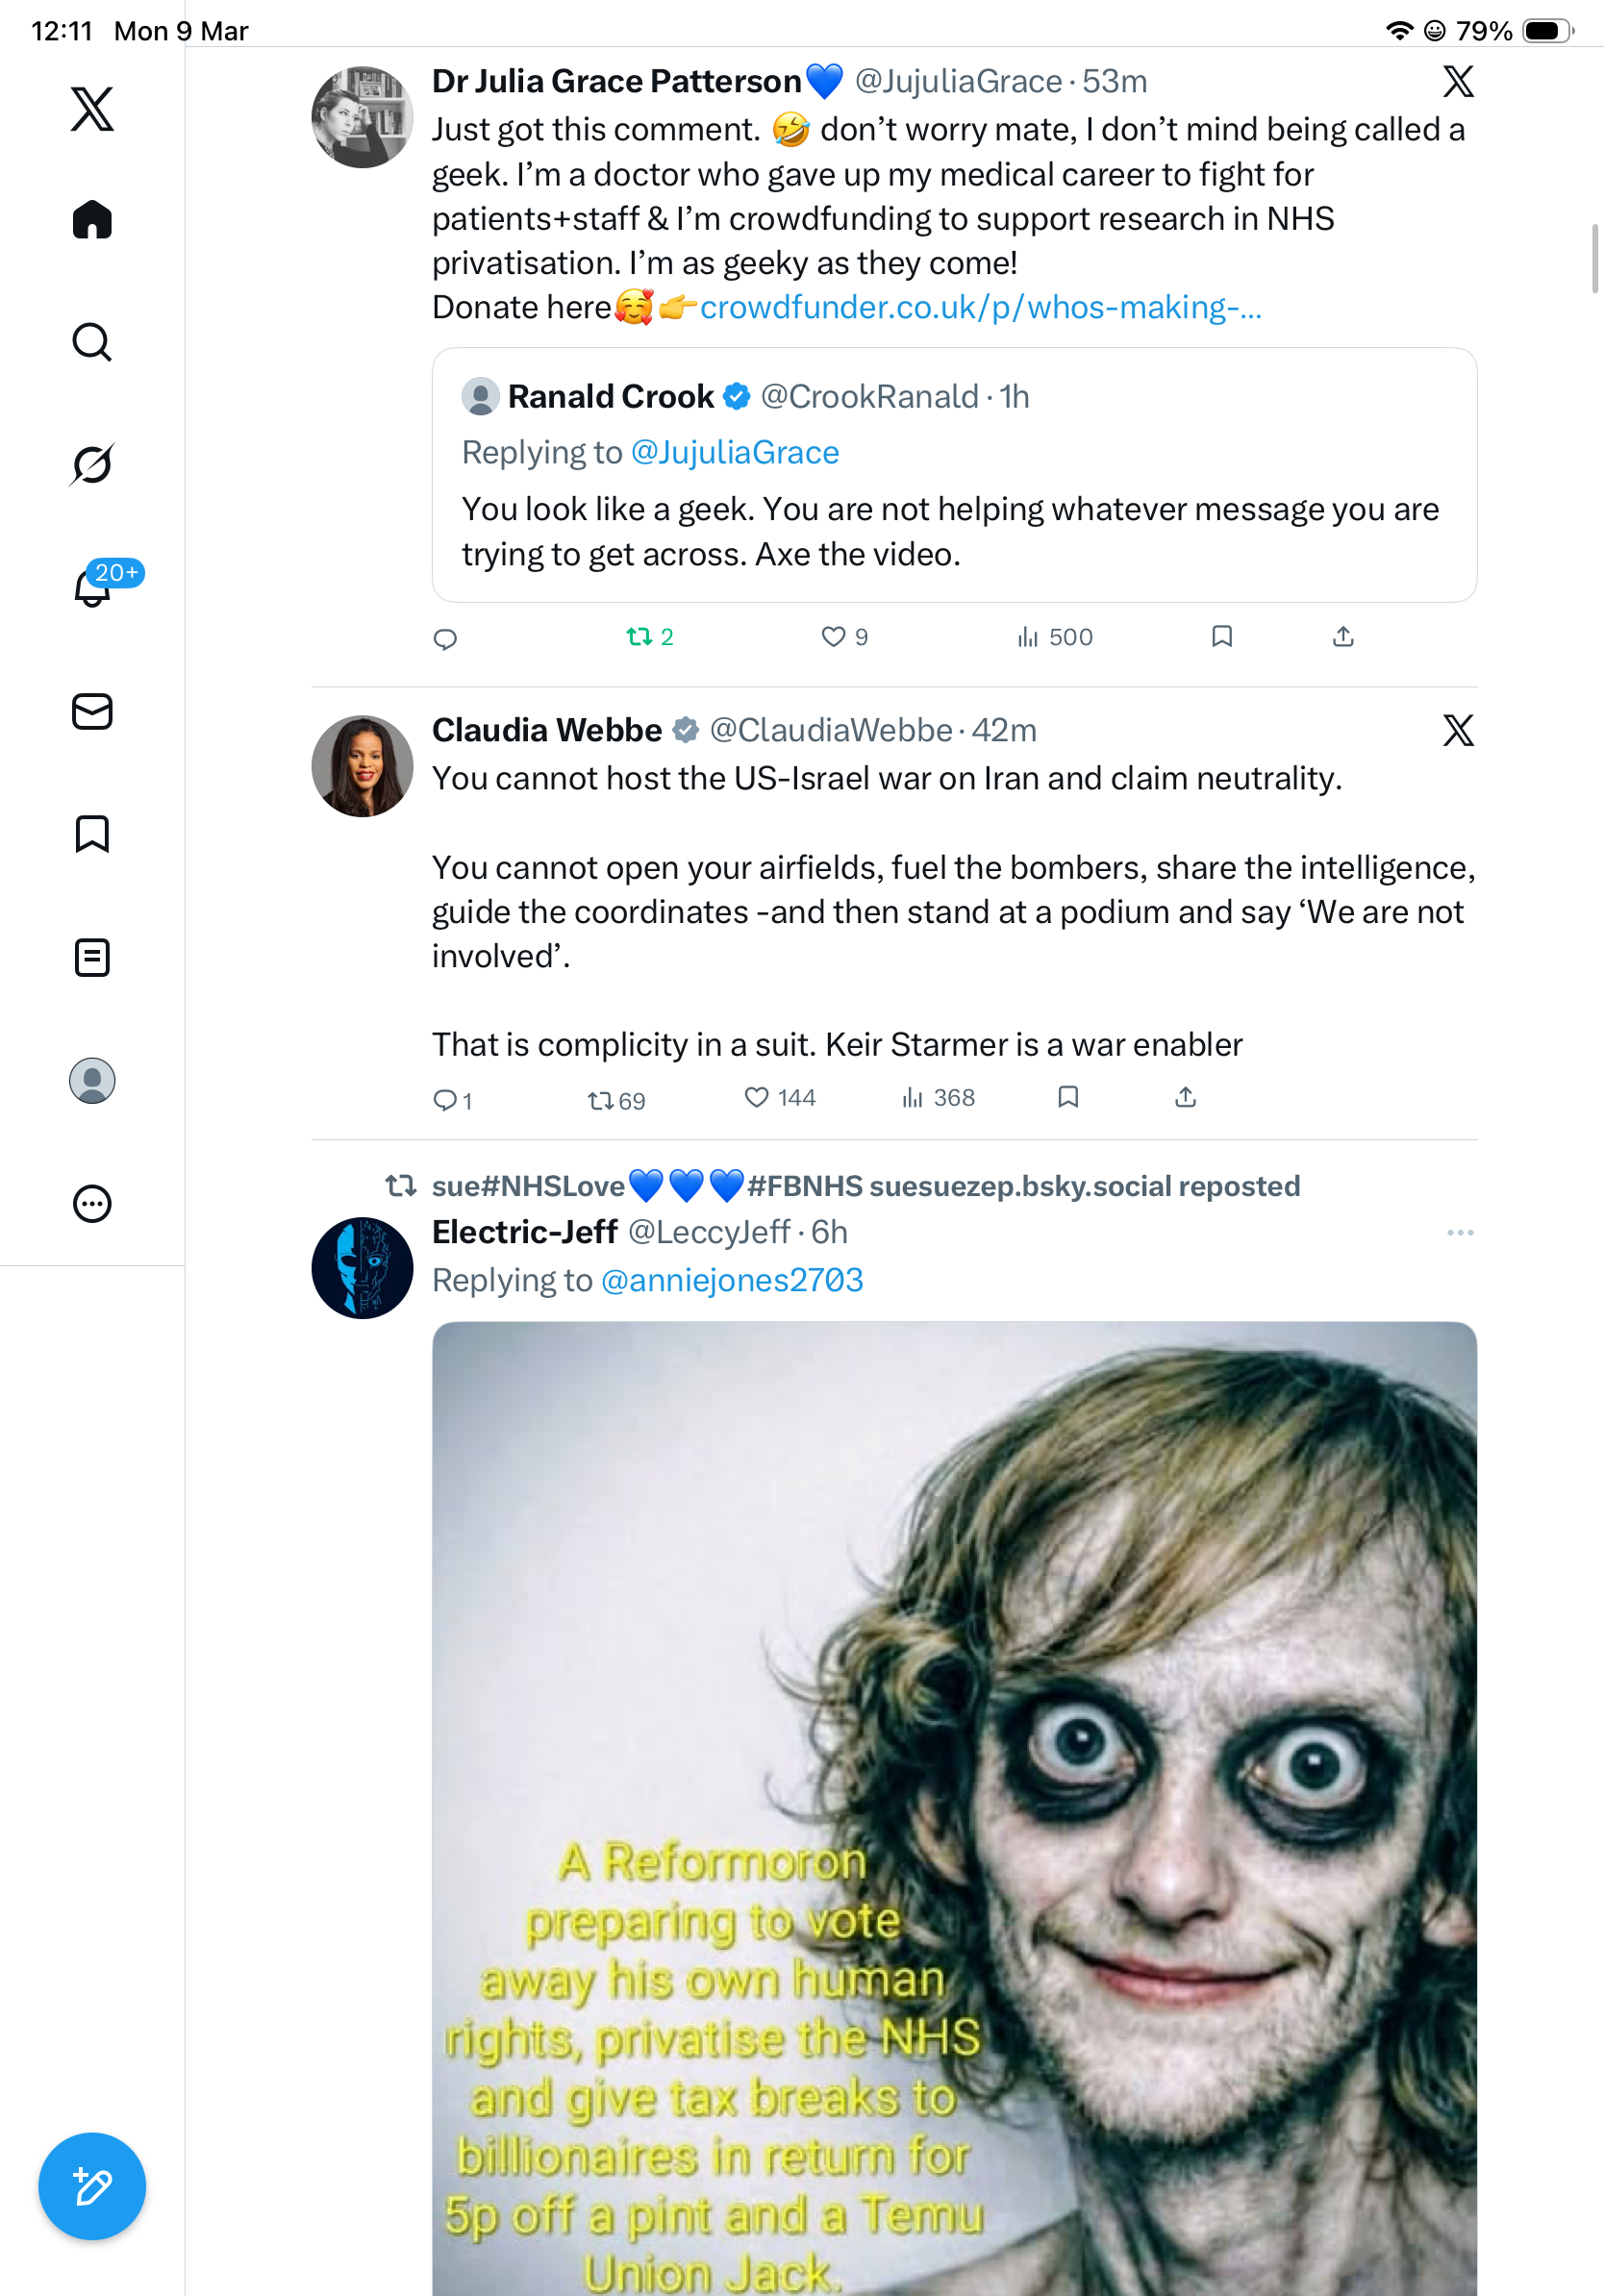Image resolution: width=1604 pixels, height=2296 pixels.
Task: Bookmark Claudia Webbe's post
Action: [1068, 1098]
